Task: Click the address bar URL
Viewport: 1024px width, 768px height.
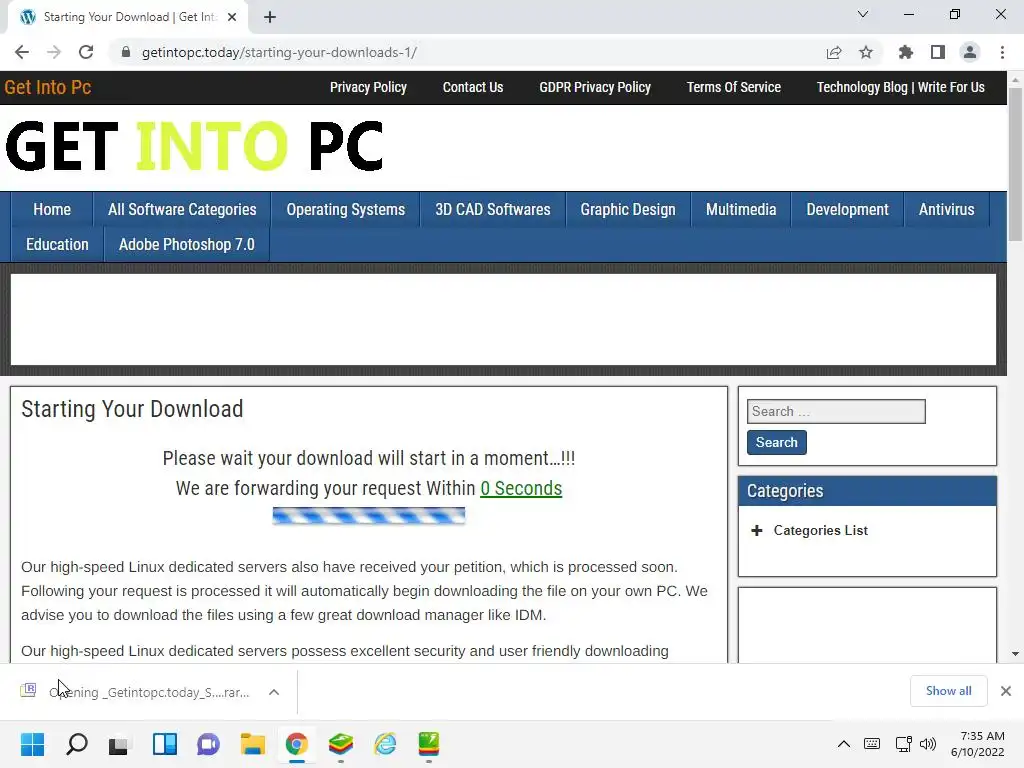Action: coord(280,52)
